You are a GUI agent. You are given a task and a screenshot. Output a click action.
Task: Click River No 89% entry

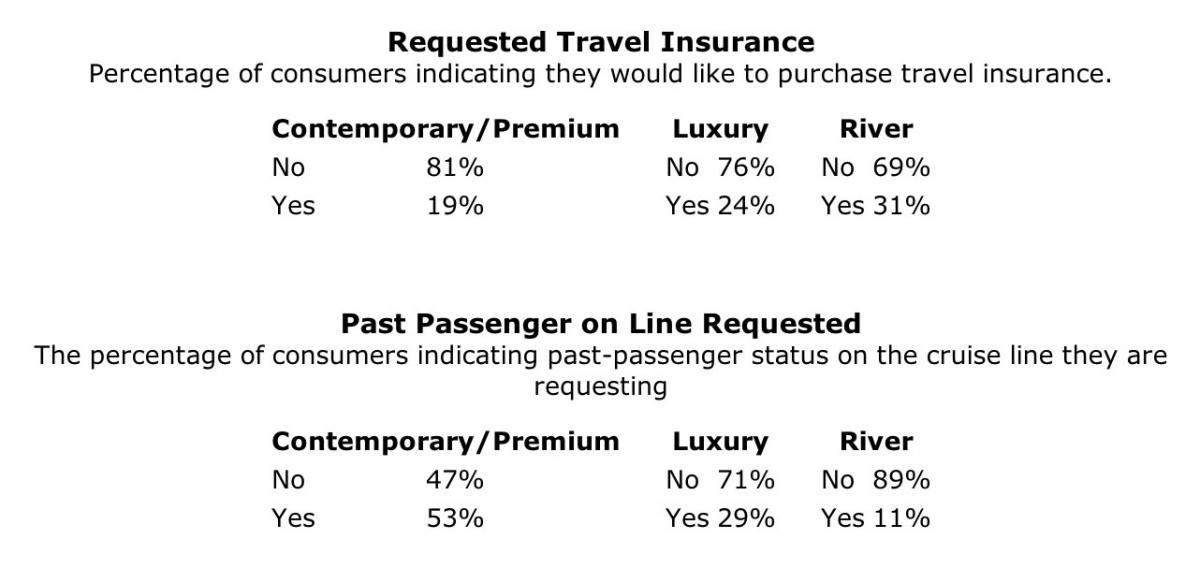[876, 480]
